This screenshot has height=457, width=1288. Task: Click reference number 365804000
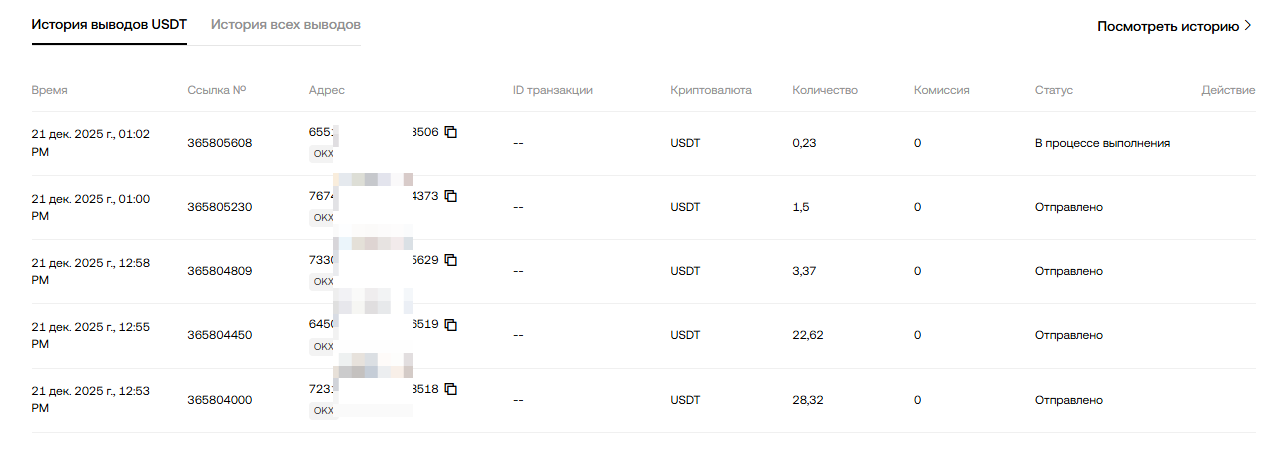220,400
